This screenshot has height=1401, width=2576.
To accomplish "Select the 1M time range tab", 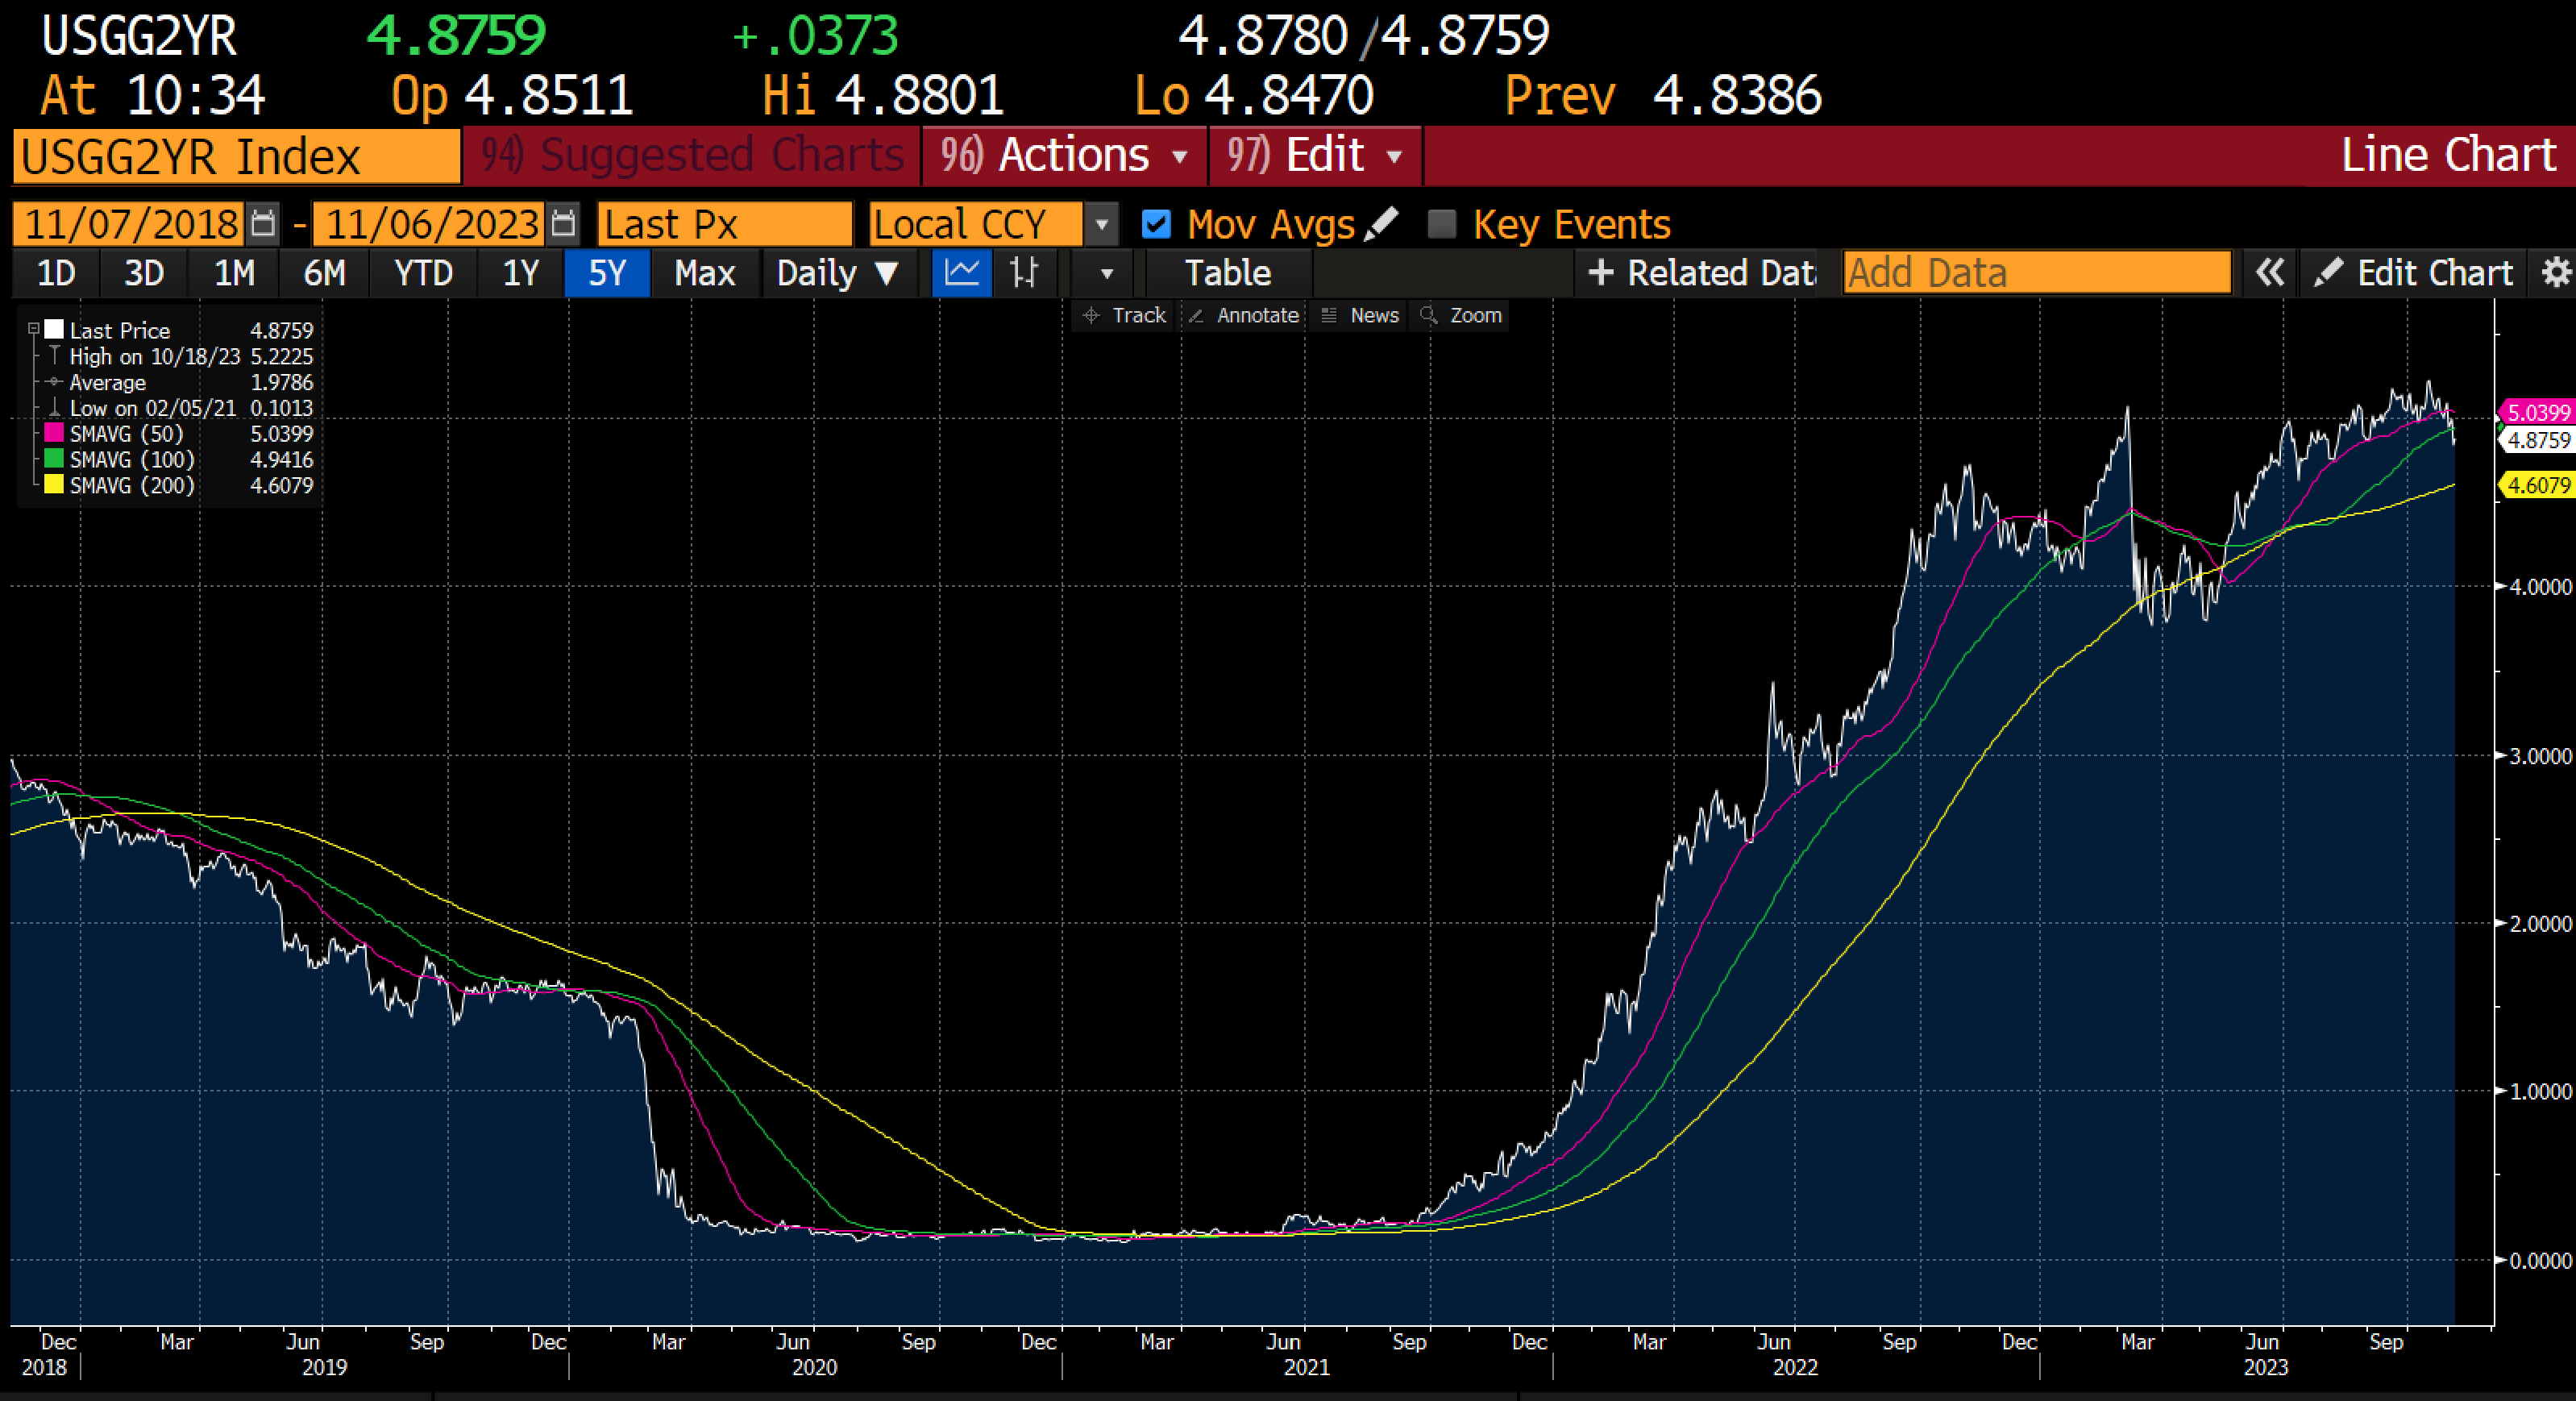I will click(x=234, y=273).
